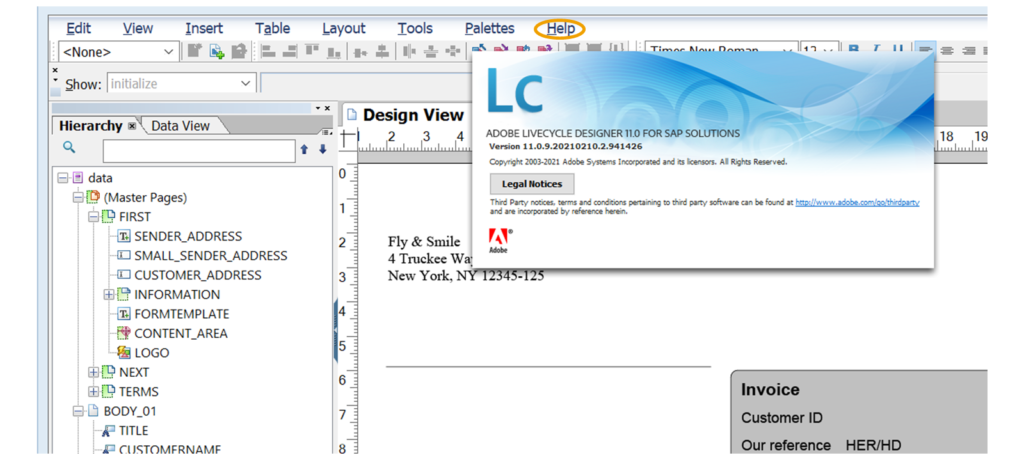Click the align horizontal center icon

(x=382, y=51)
